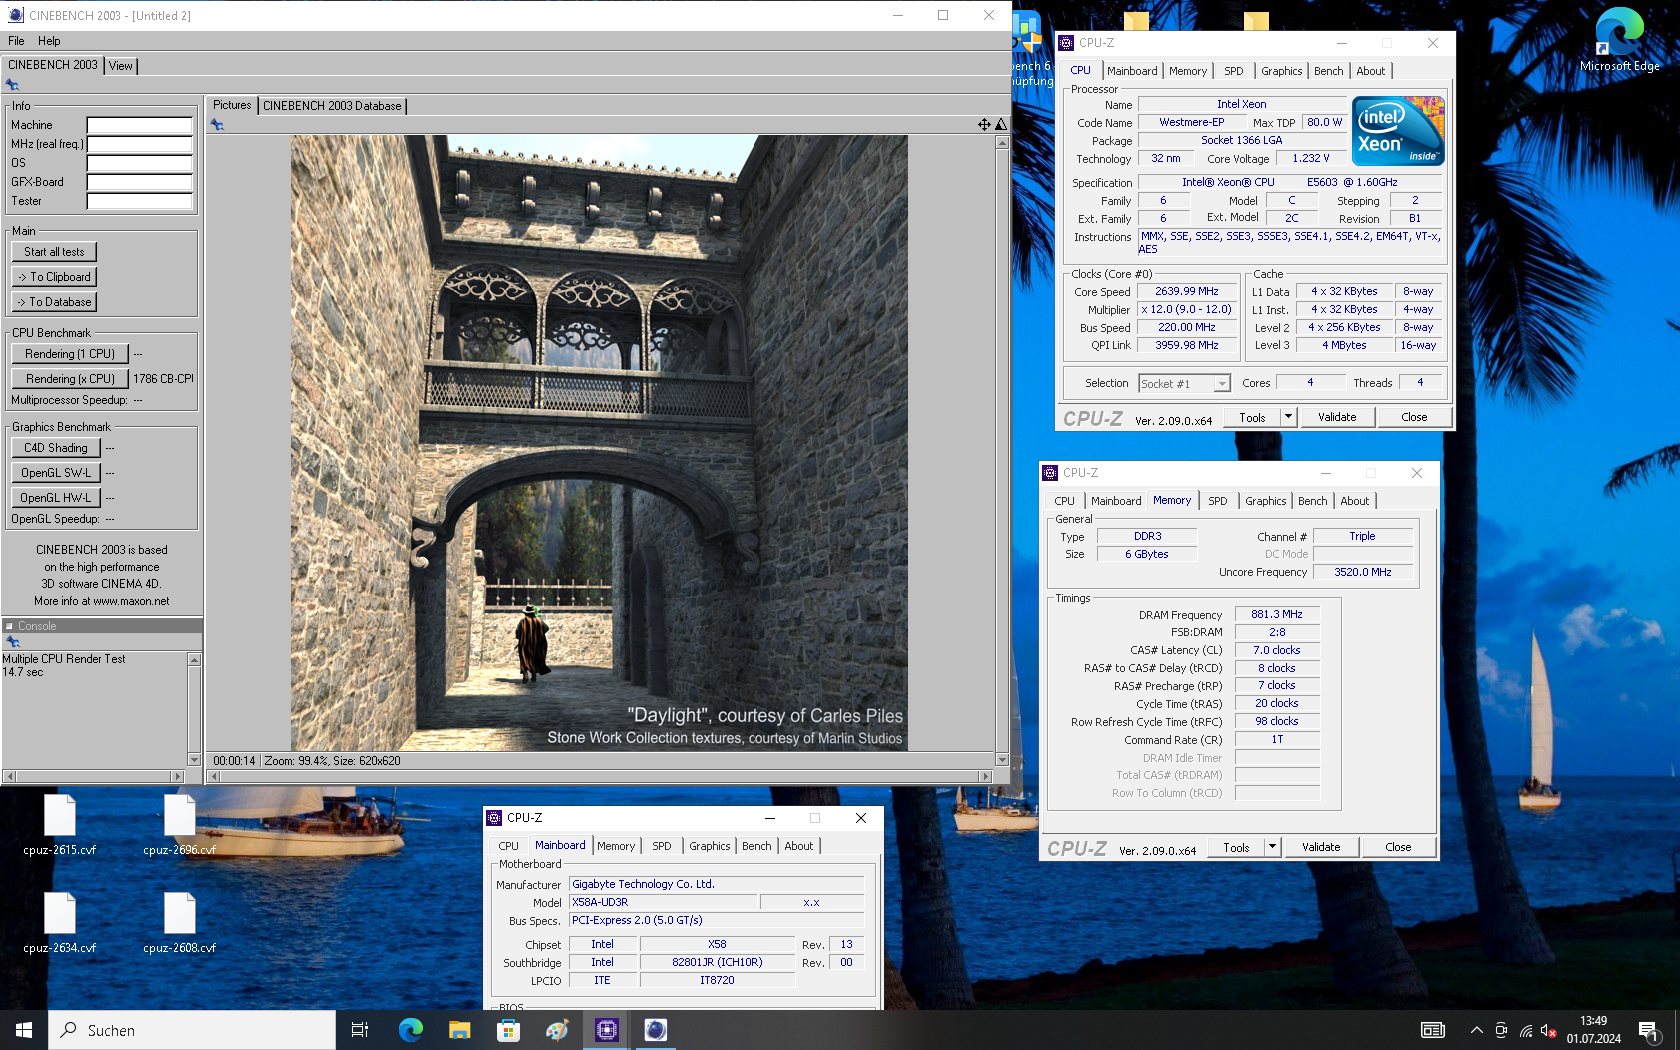
Task: Click the Windows taskbar search box
Action: [x=192, y=1030]
